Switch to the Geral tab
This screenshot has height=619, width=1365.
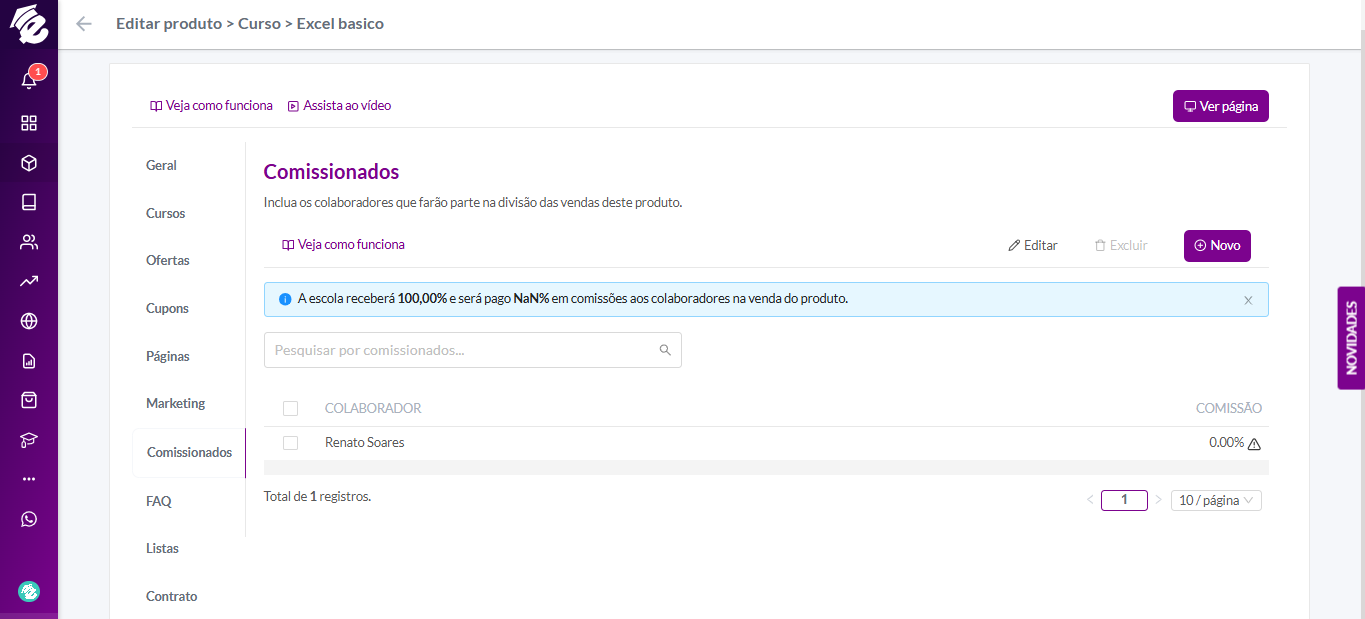point(161,165)
